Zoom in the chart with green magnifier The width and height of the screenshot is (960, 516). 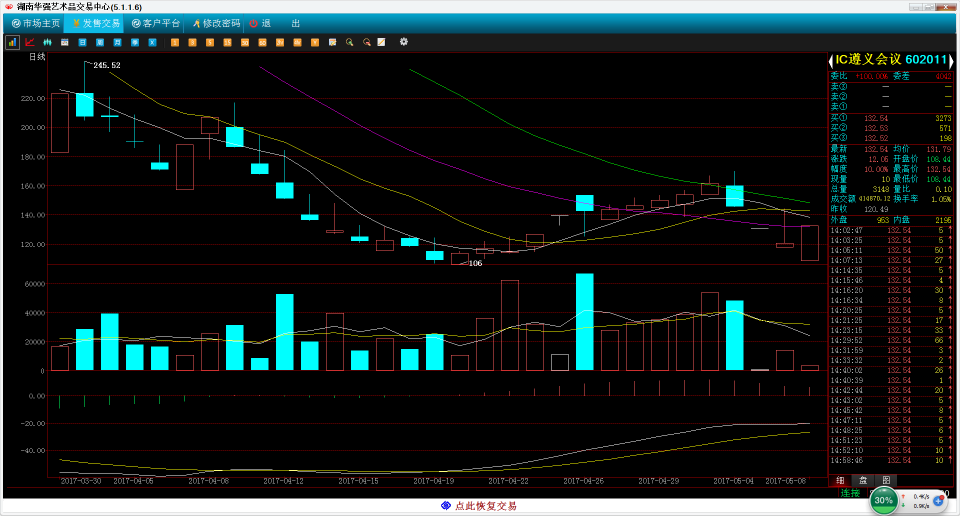pos(350,42)
